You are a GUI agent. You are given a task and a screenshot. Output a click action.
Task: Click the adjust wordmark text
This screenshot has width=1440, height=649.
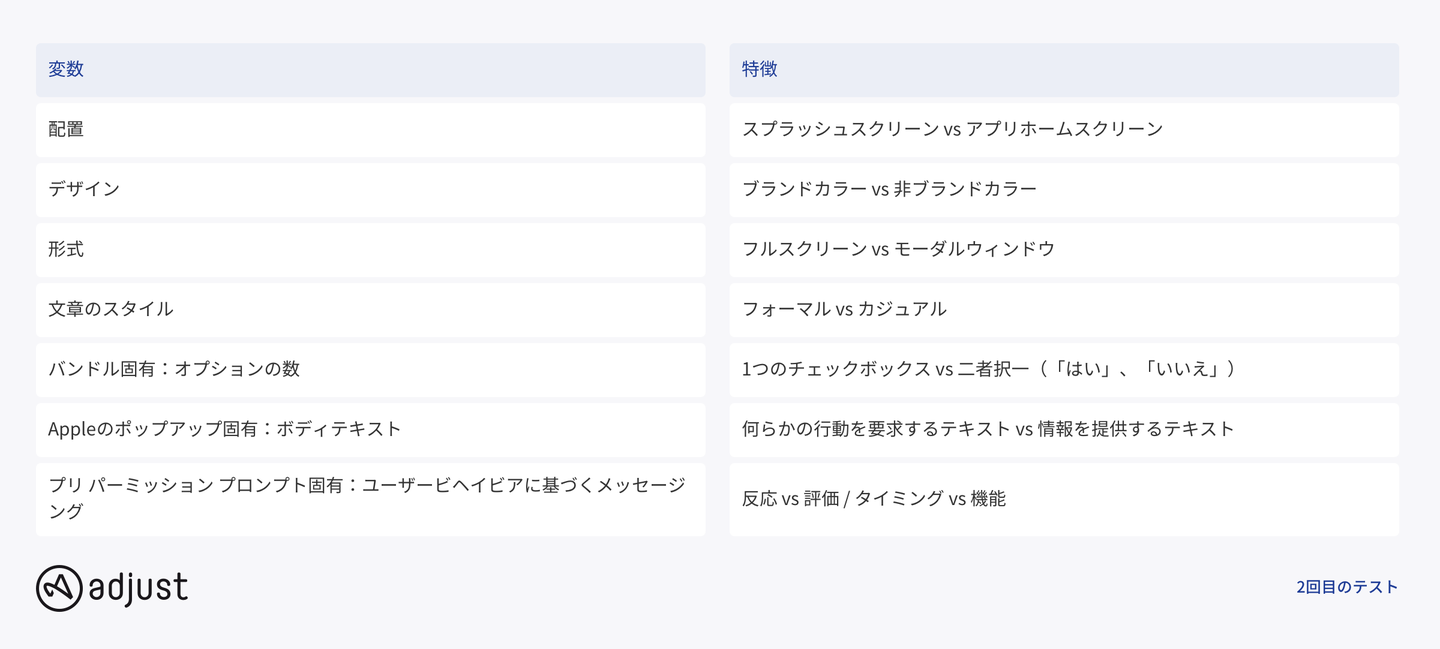[x=138, y=588]
